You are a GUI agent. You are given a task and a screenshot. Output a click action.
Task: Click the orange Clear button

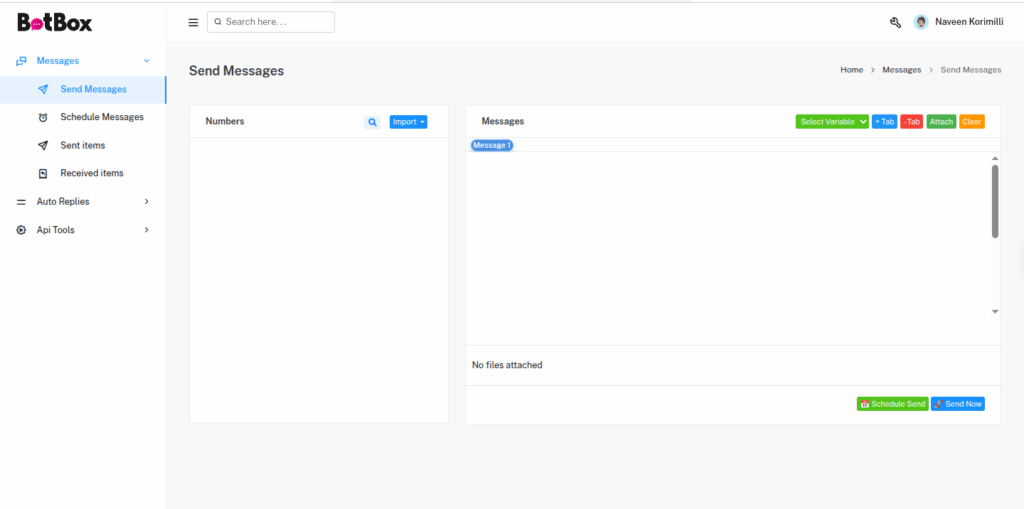point(971,122)
